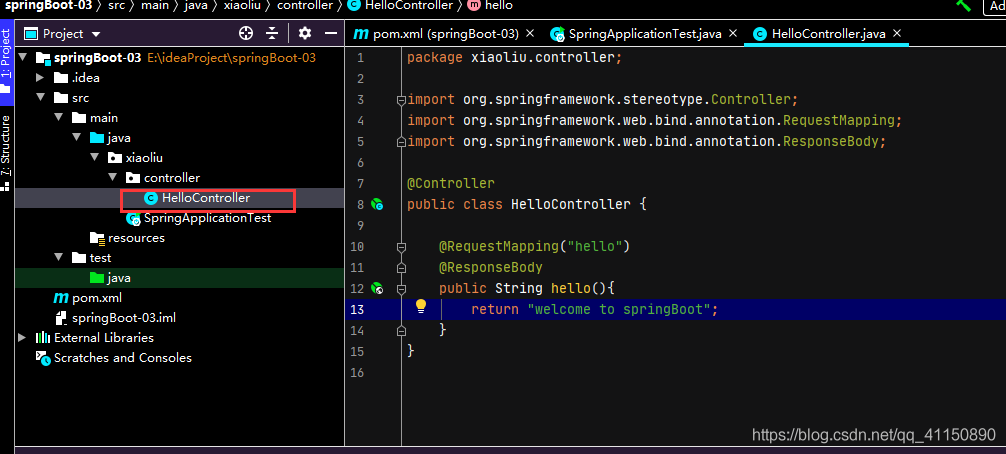Image resolution: width=1006 pixels, height=454 pixels.
Task: Click the green build hammer icon
Action: (964, 5)
